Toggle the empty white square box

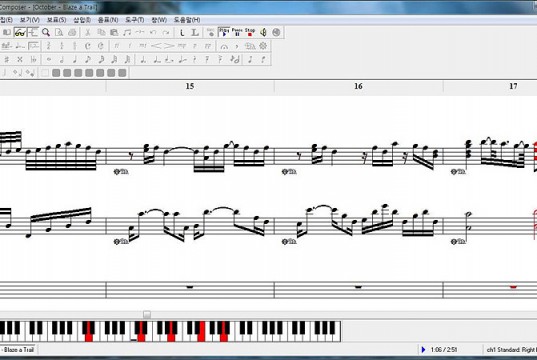tap(45, 73)
